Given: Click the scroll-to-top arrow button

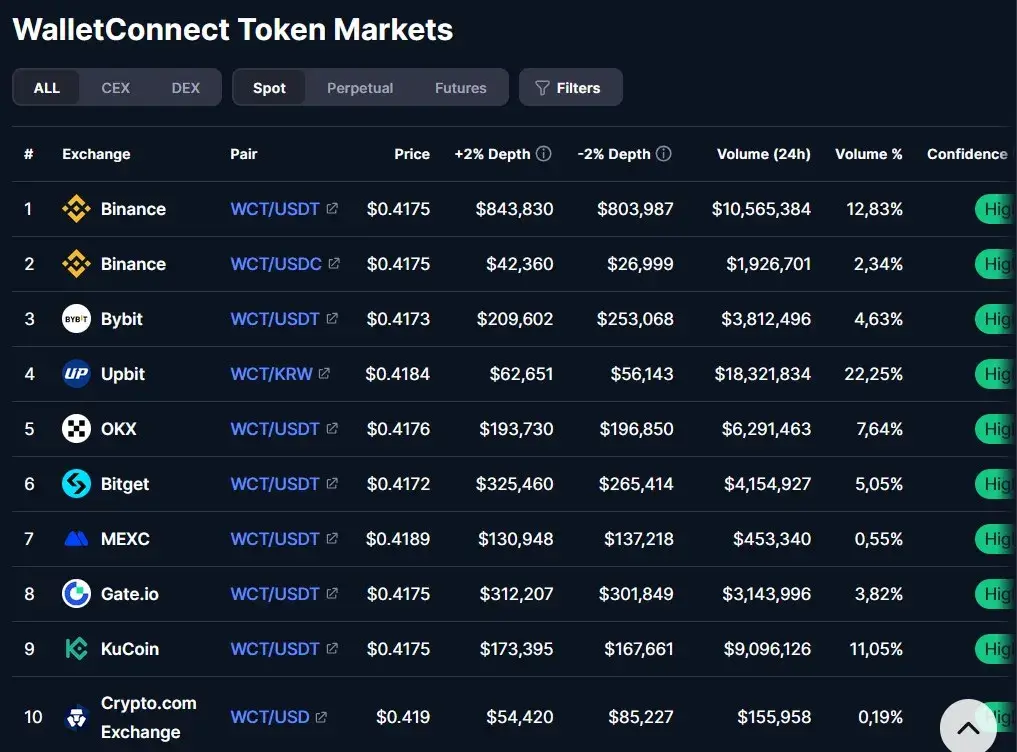Looking at the screenshot, I should 968,727.
